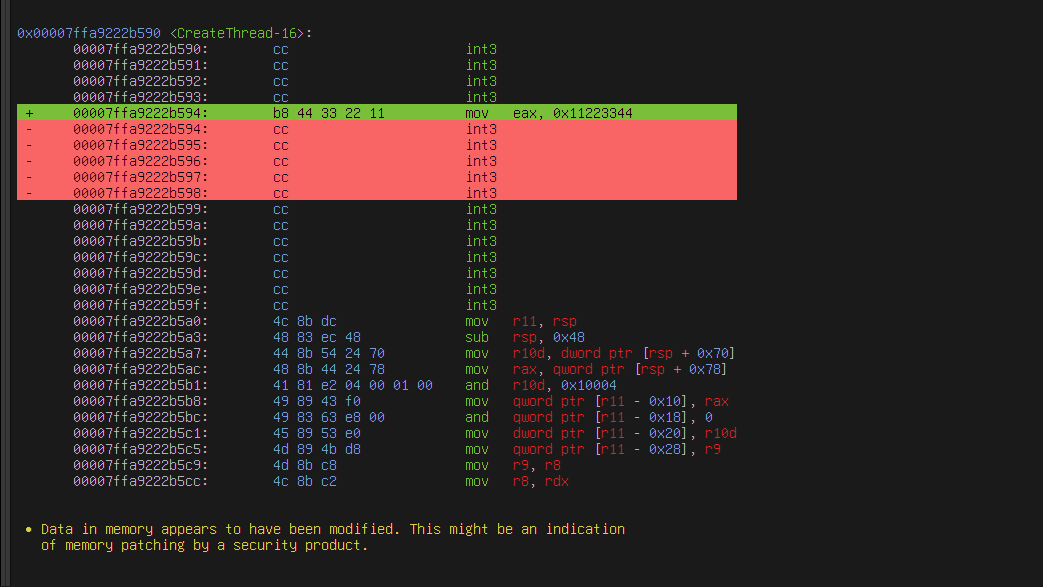Click the CreateThread-16 symbol label
This screenshot has height=587, width=1043.
[x=237, y=33]
